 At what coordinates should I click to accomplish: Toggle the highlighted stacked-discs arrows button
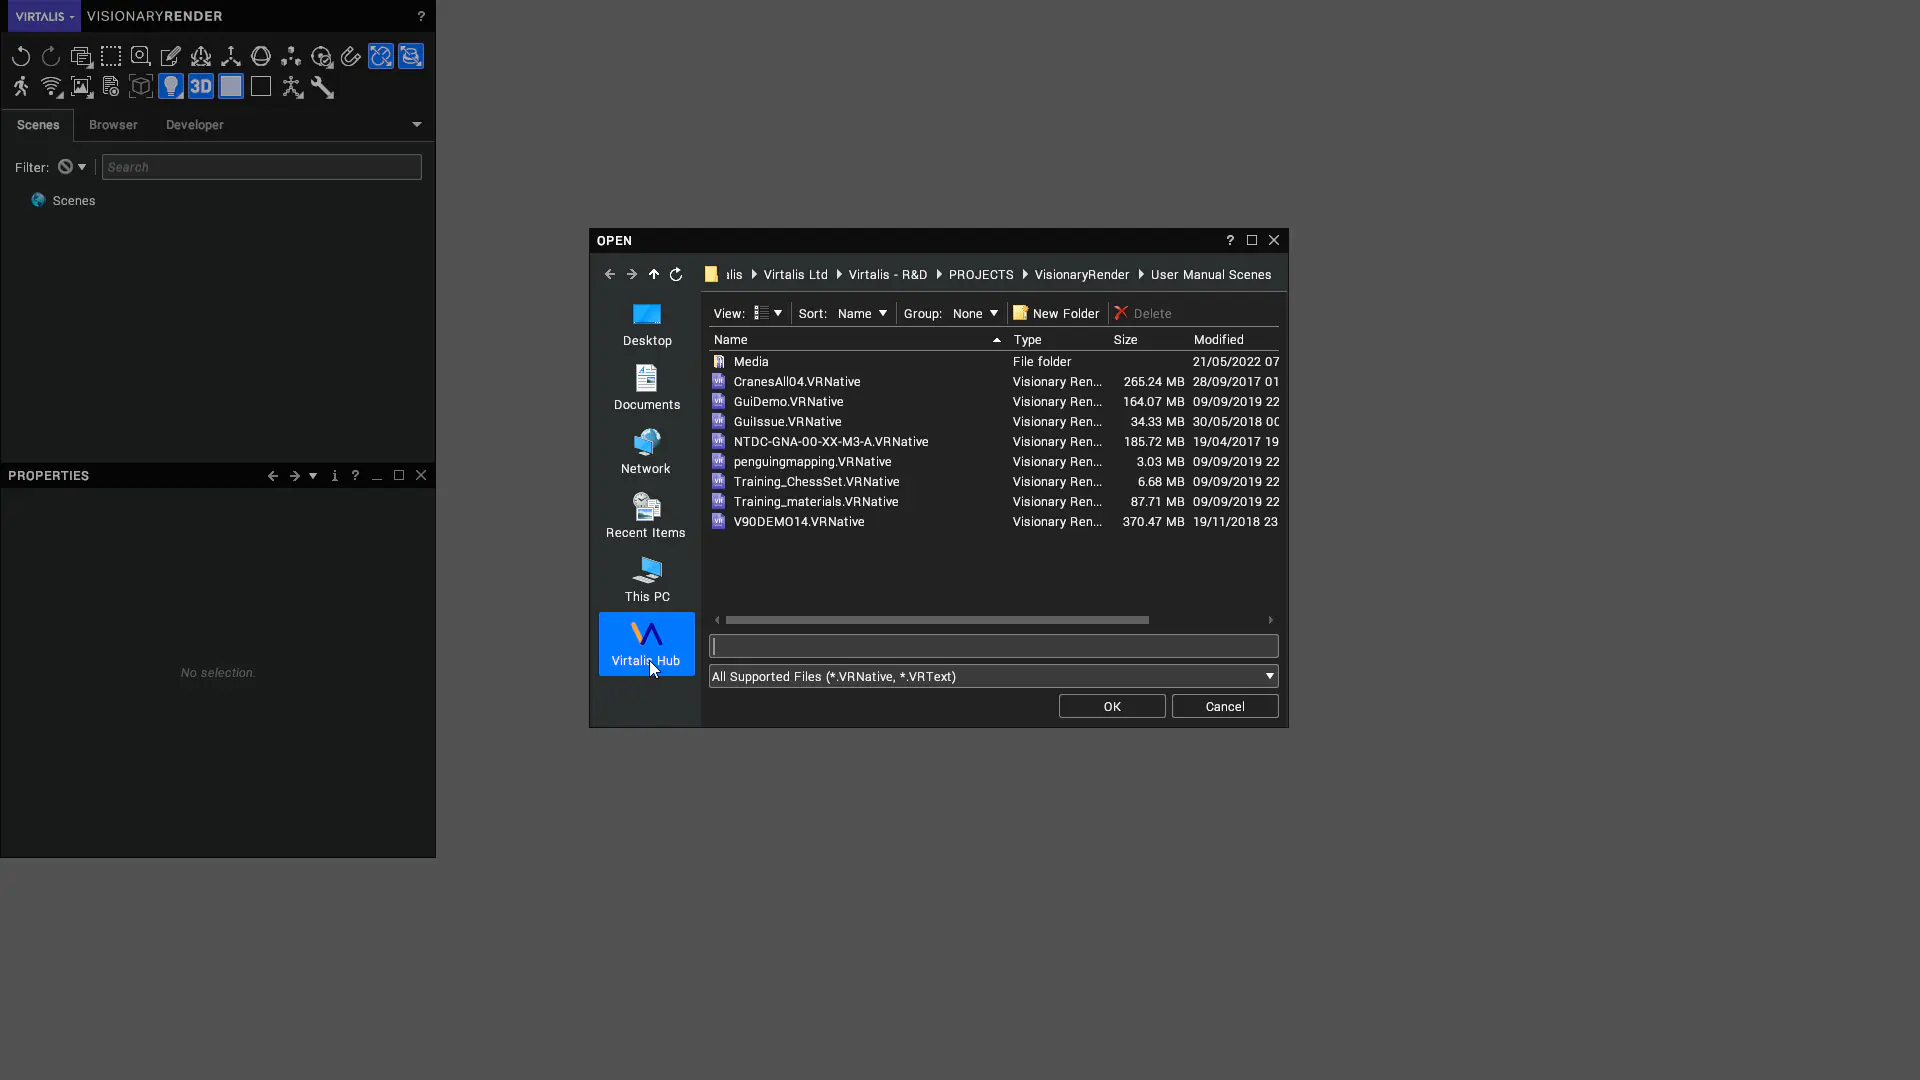pyautogui.click(x=411, y=57)
